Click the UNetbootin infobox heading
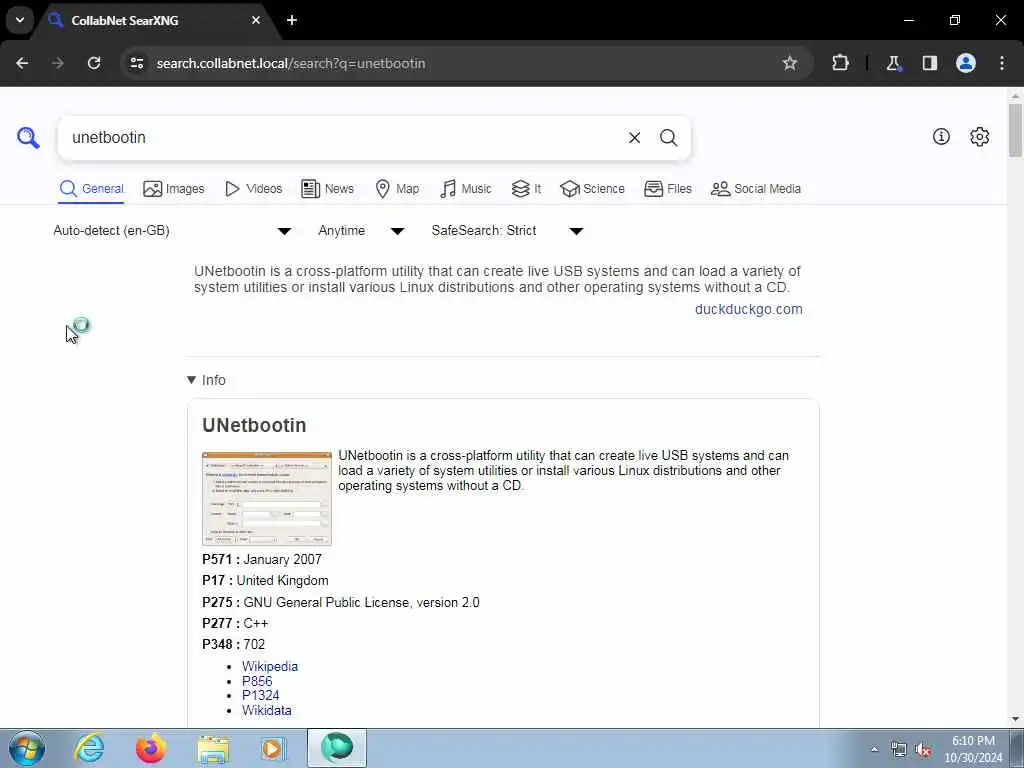Screen dimensions: 1024x768 click(x=254, y=425)
